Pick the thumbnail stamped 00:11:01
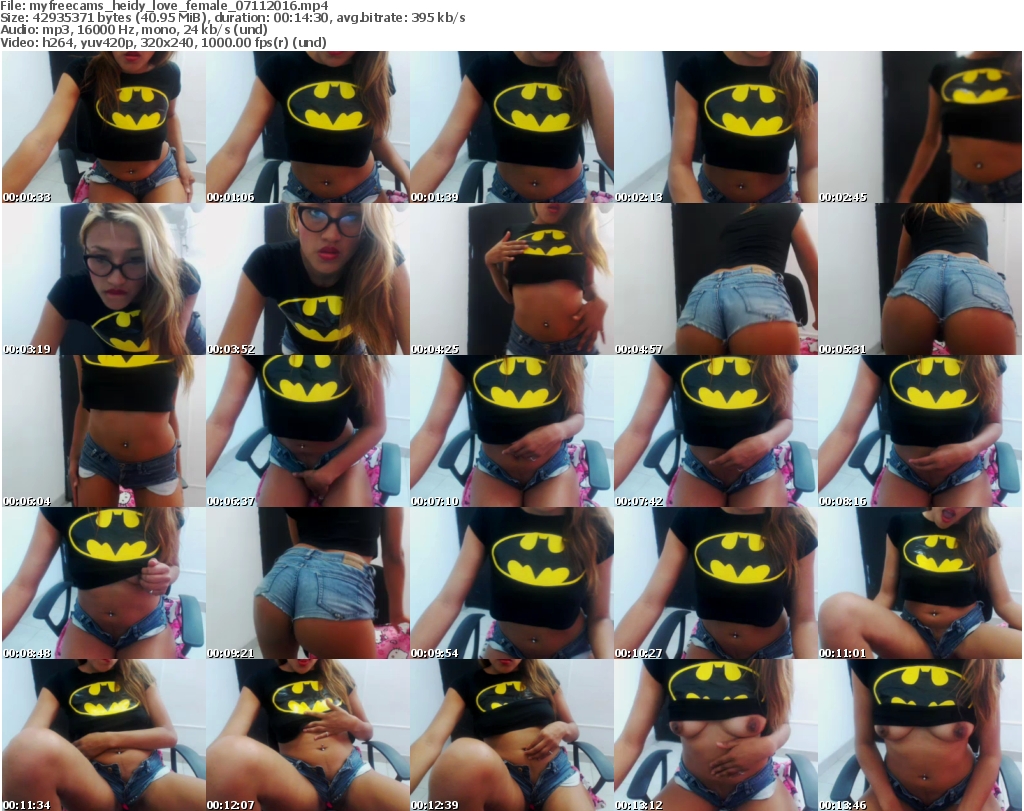Viewport: 1024px width, 811px height. [x=920, y=583]
